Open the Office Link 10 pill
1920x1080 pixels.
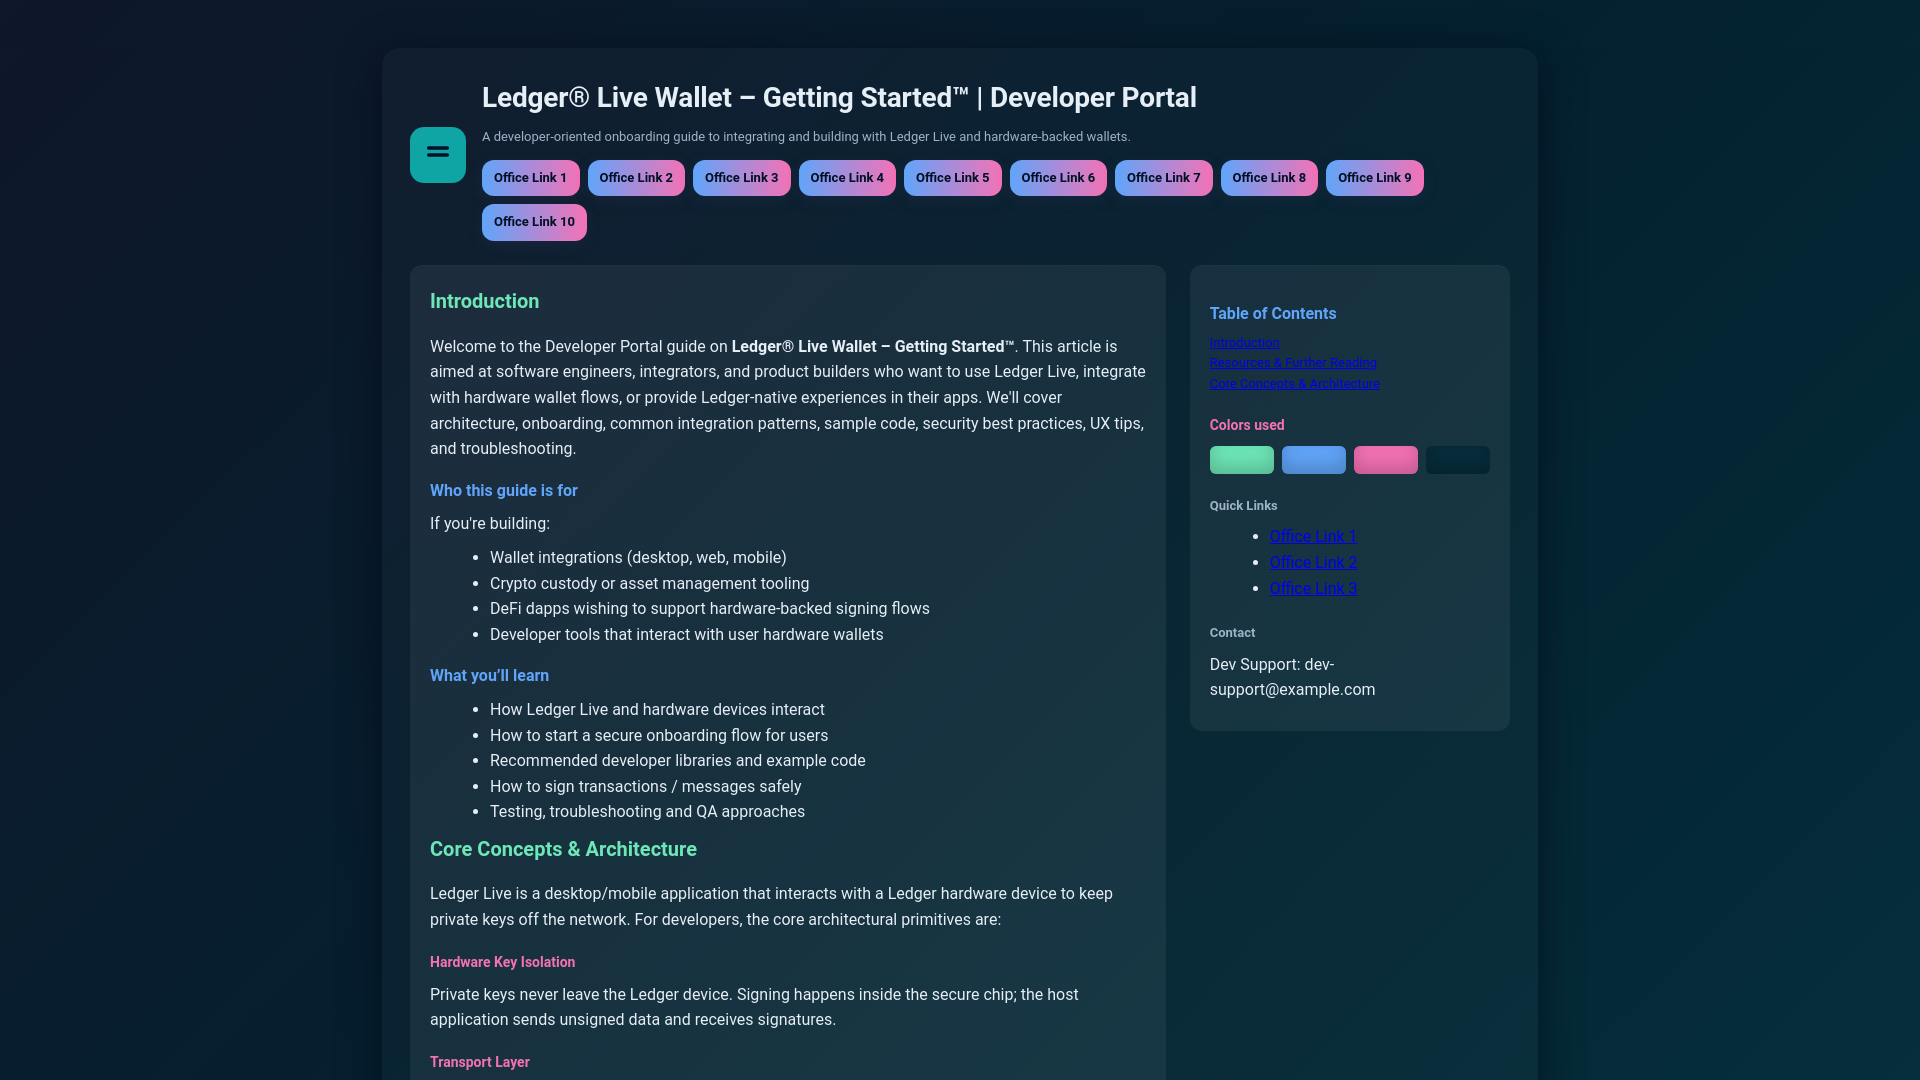point(534,222)
